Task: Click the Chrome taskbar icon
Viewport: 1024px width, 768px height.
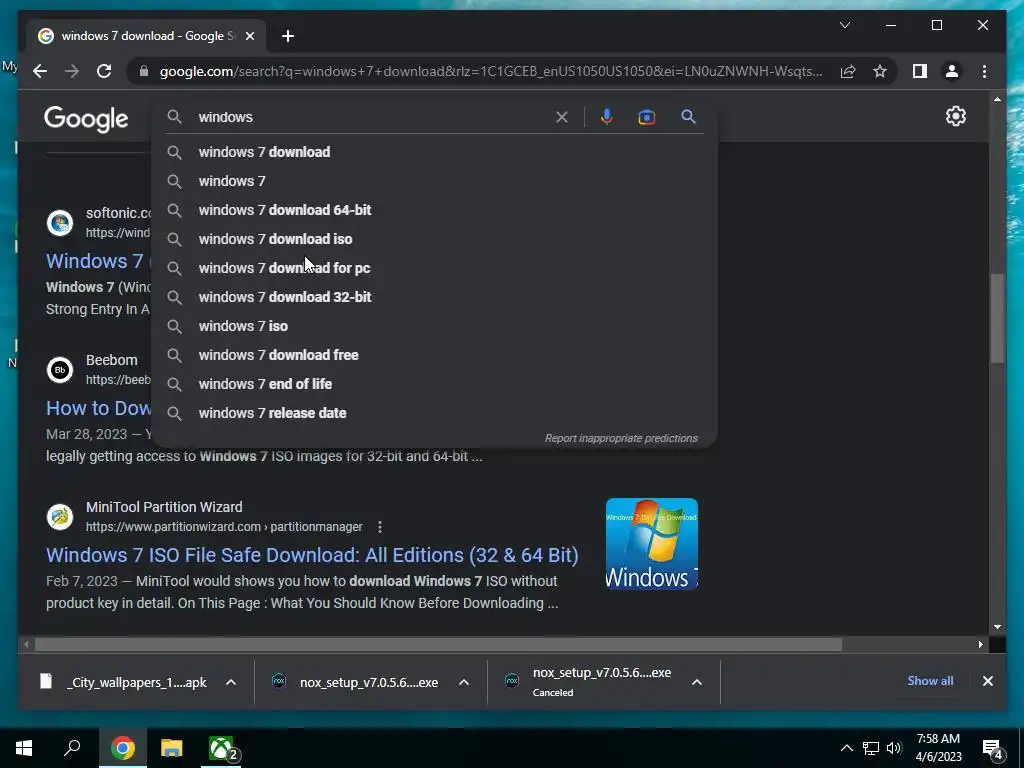Action: (x=122, y=748)
